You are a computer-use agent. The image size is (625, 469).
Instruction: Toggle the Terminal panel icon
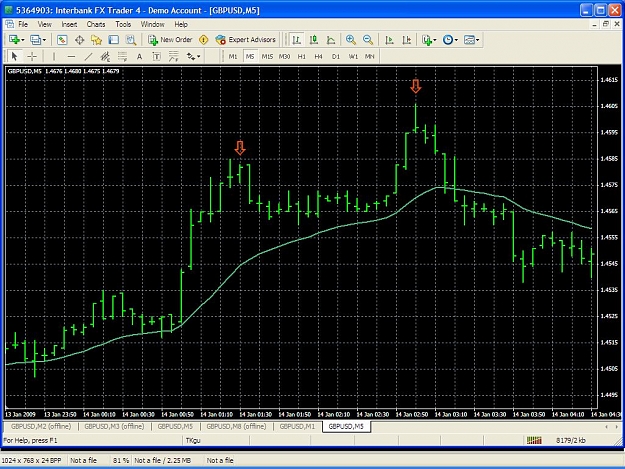click(114, 39)
